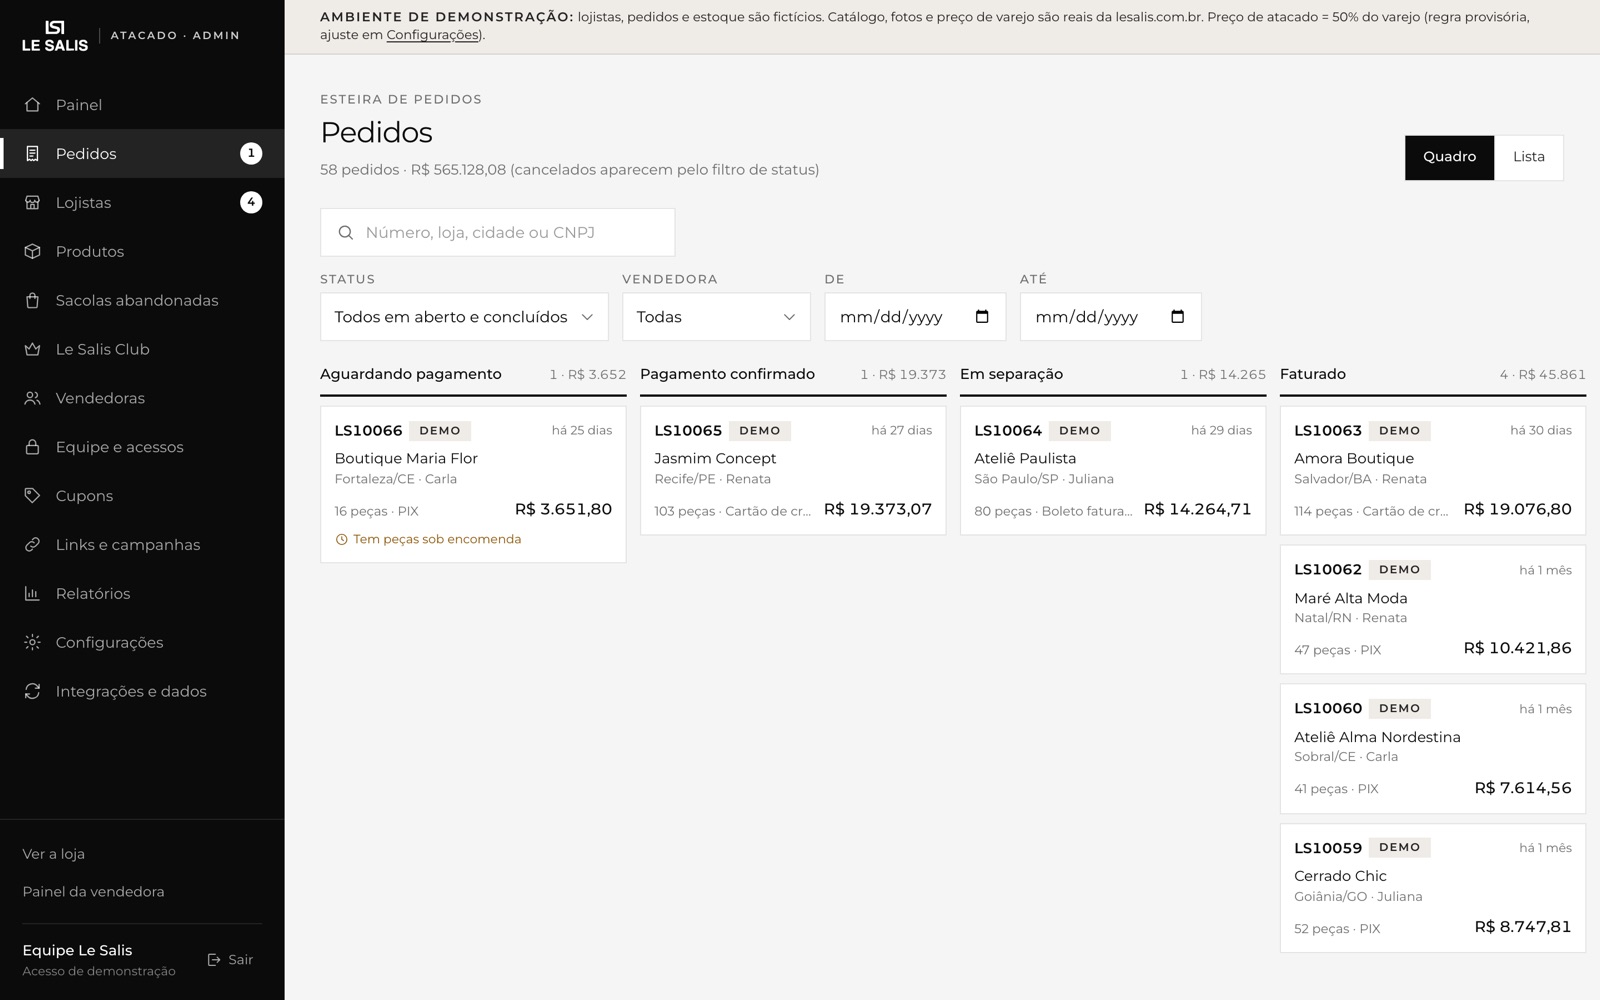Click the Links e campanhas chain icon

click(x=32, y=545)
